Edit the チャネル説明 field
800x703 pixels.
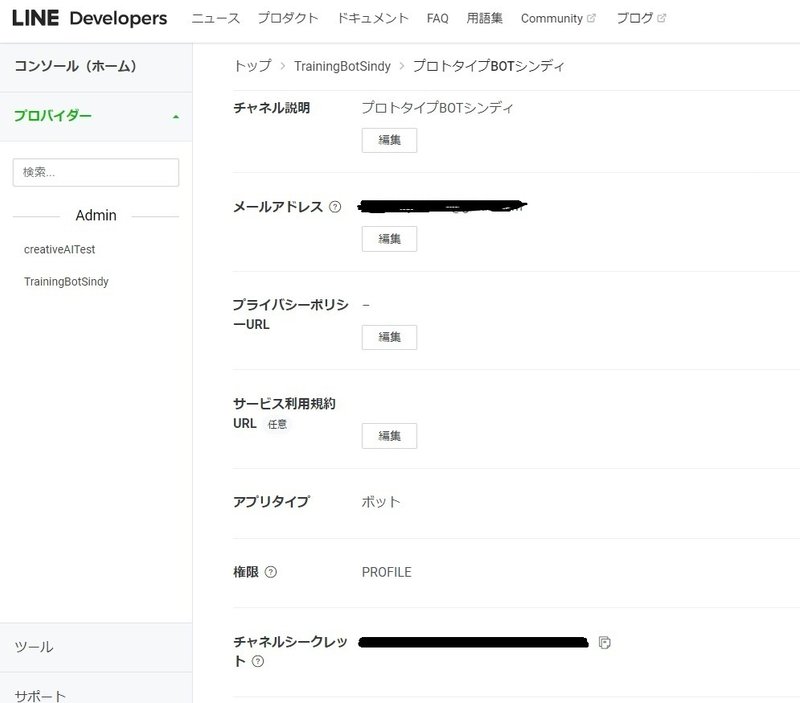389,140
